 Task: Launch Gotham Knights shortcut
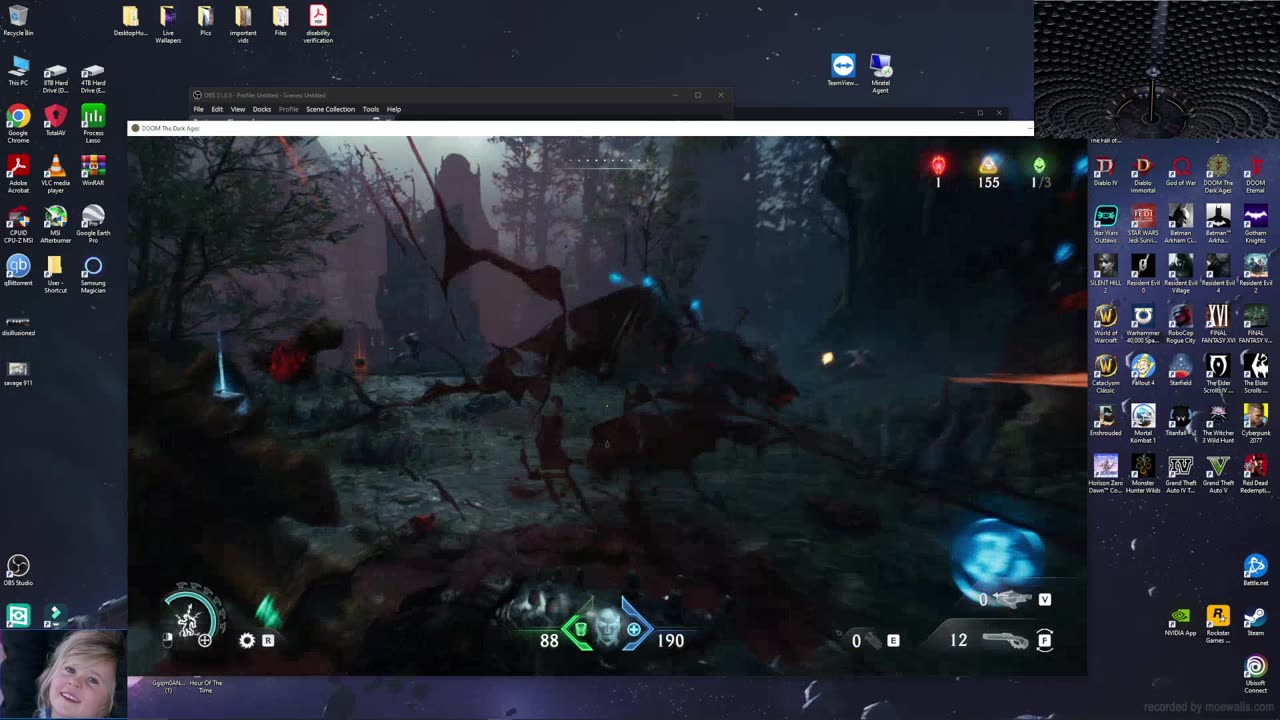[x=1255, y=224]
